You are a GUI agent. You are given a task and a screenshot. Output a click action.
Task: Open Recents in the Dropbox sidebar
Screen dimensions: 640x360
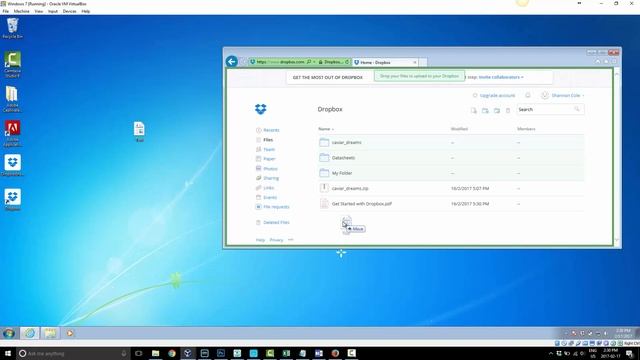[x=267, y=130]
